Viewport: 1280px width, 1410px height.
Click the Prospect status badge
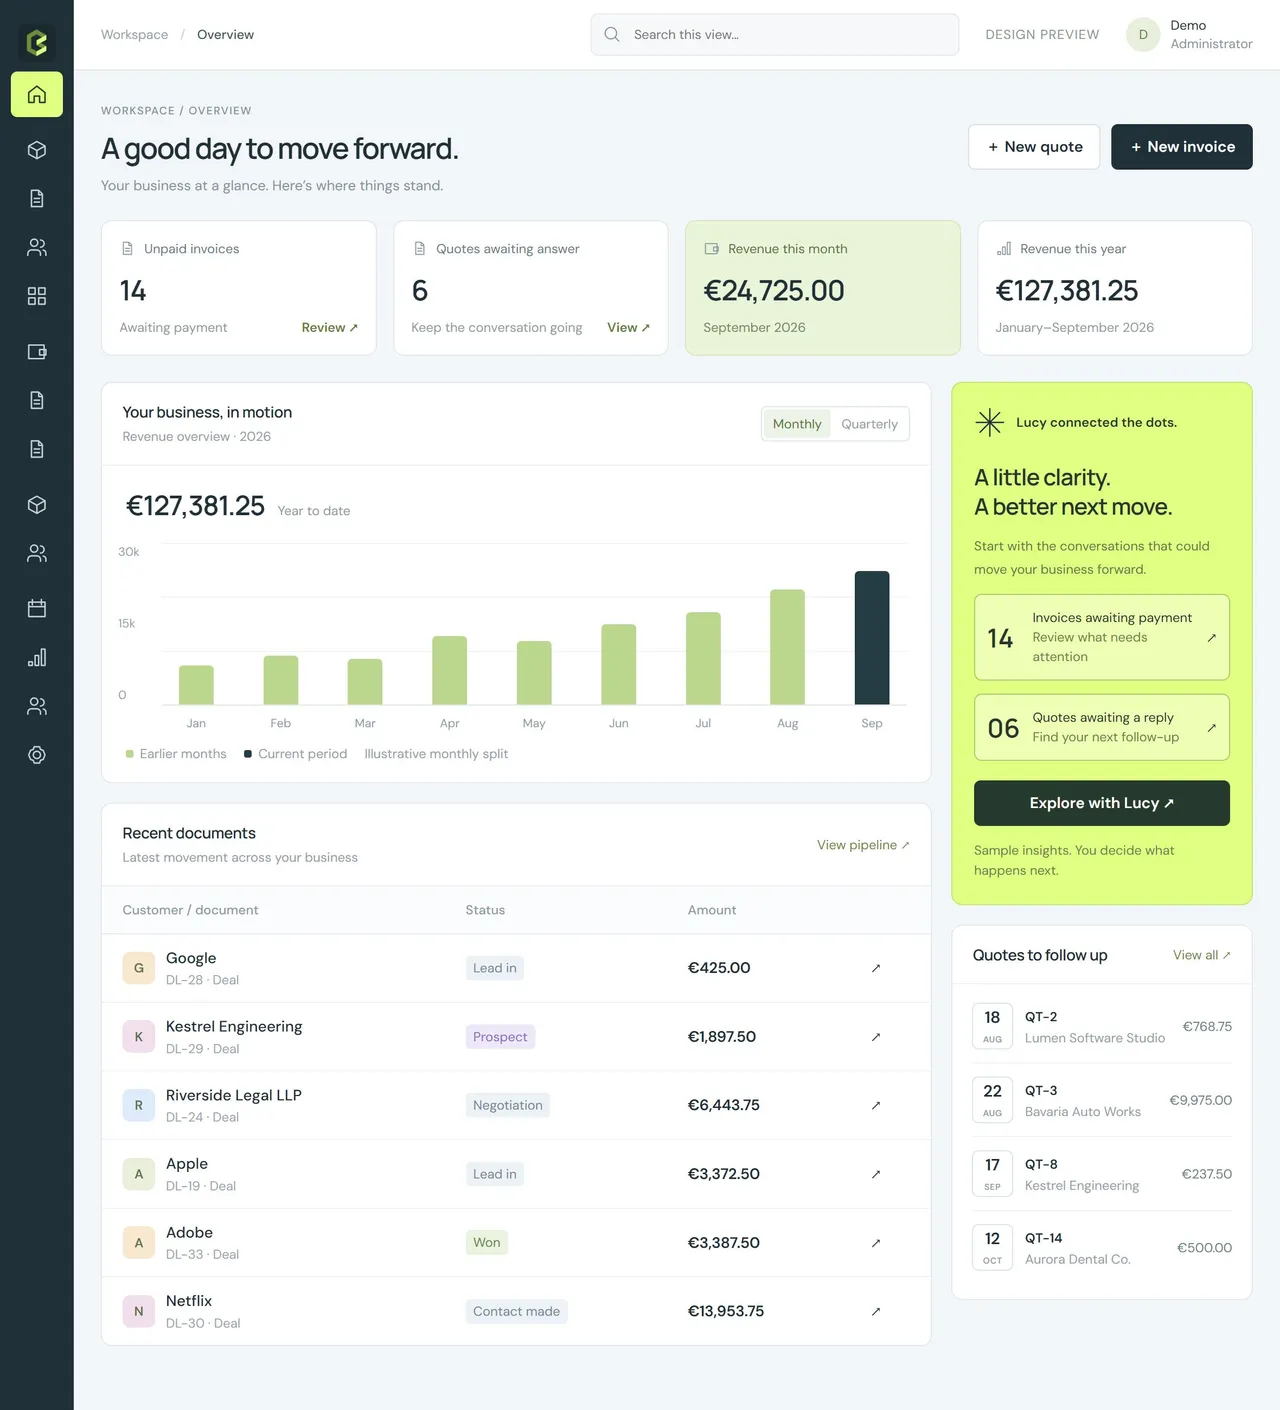click(x=500, y=1037)
